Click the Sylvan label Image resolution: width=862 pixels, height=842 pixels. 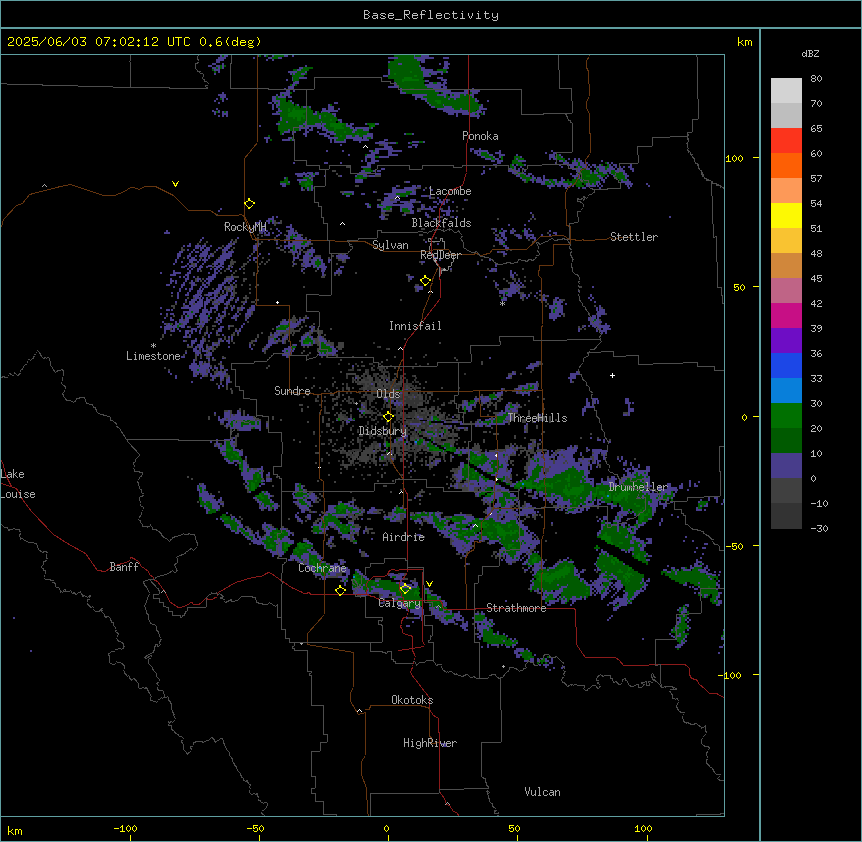pyautogui.click(x=390, y=245)
